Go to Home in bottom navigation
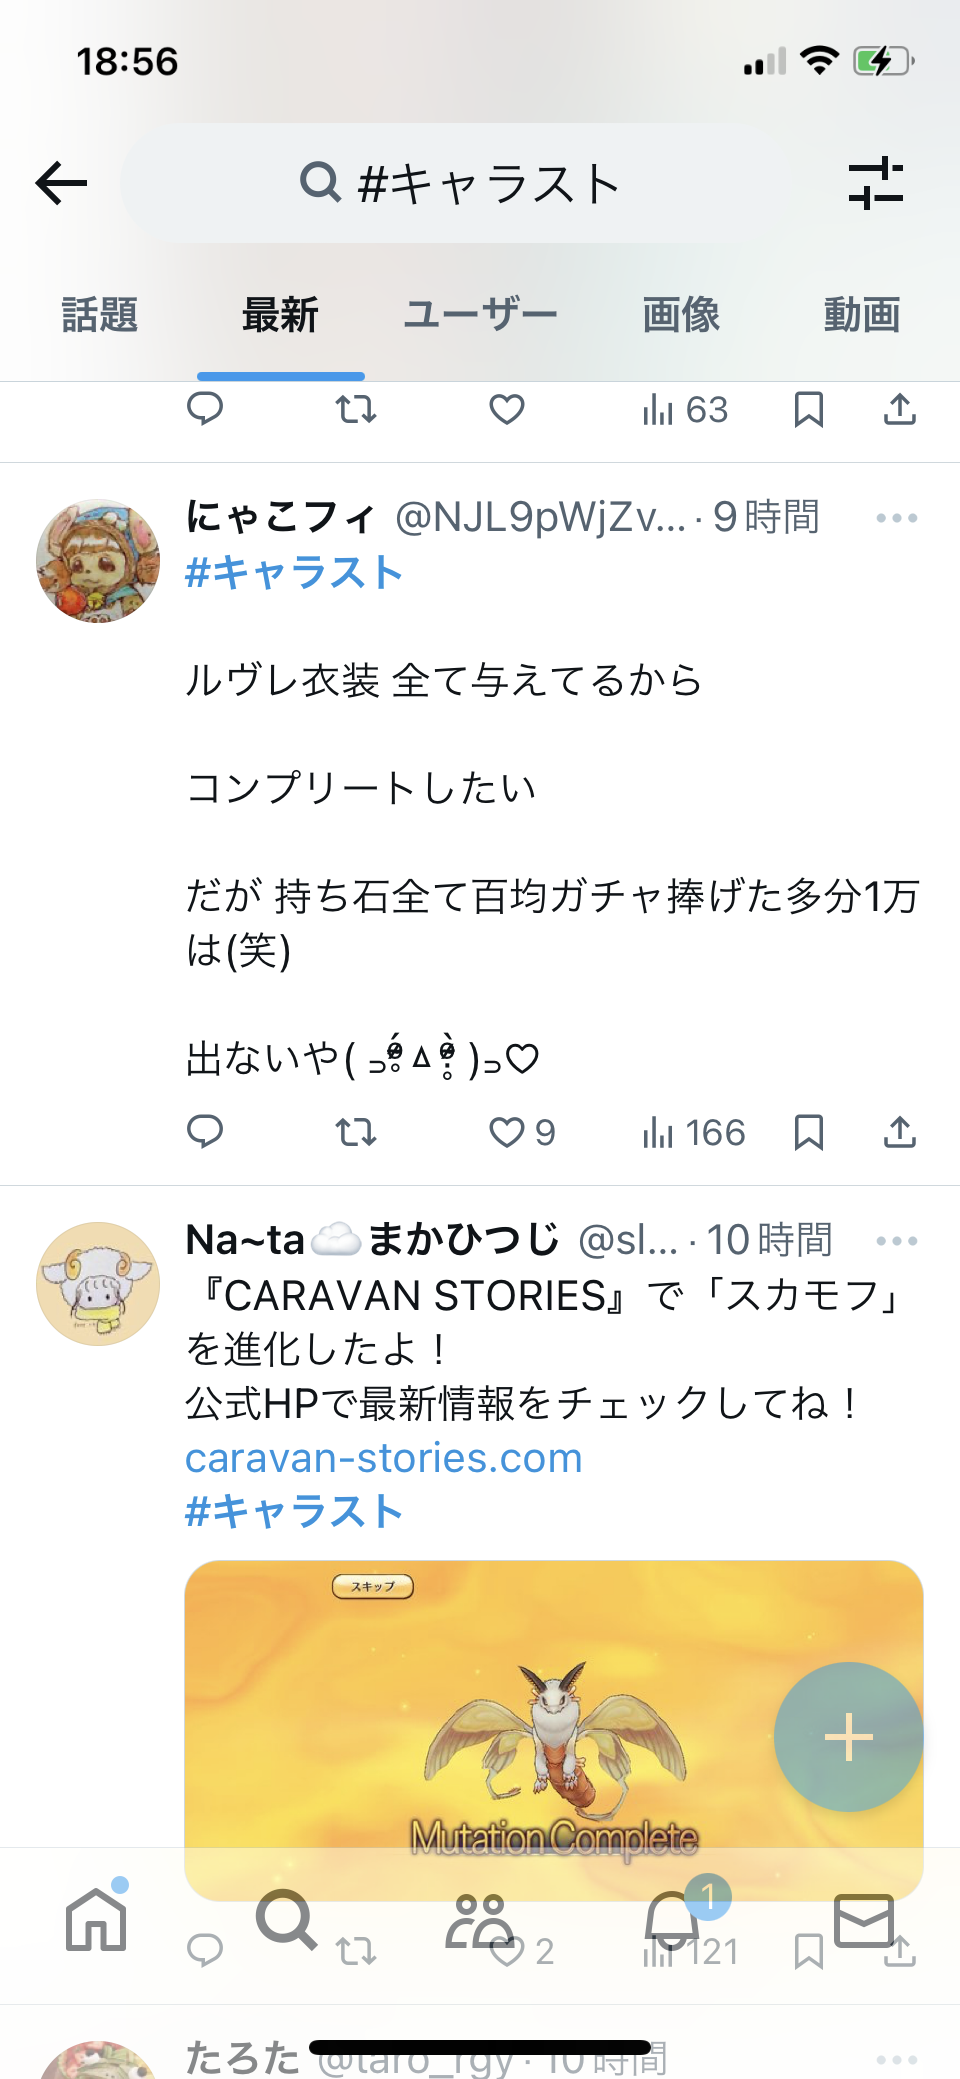Viewport: 960px width, 2079px height. point(96,1919)
